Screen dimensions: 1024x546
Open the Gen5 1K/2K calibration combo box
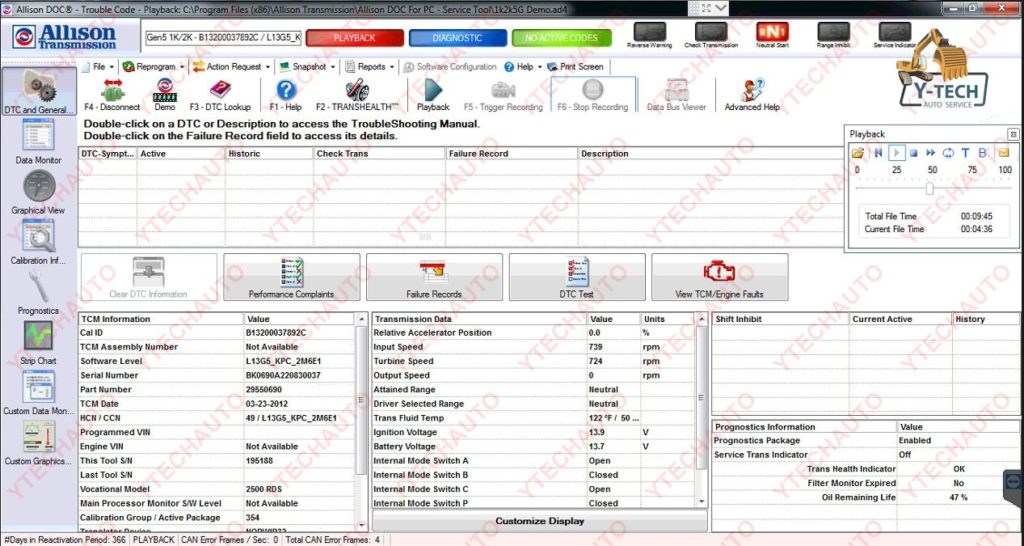(x=223, y=38)
